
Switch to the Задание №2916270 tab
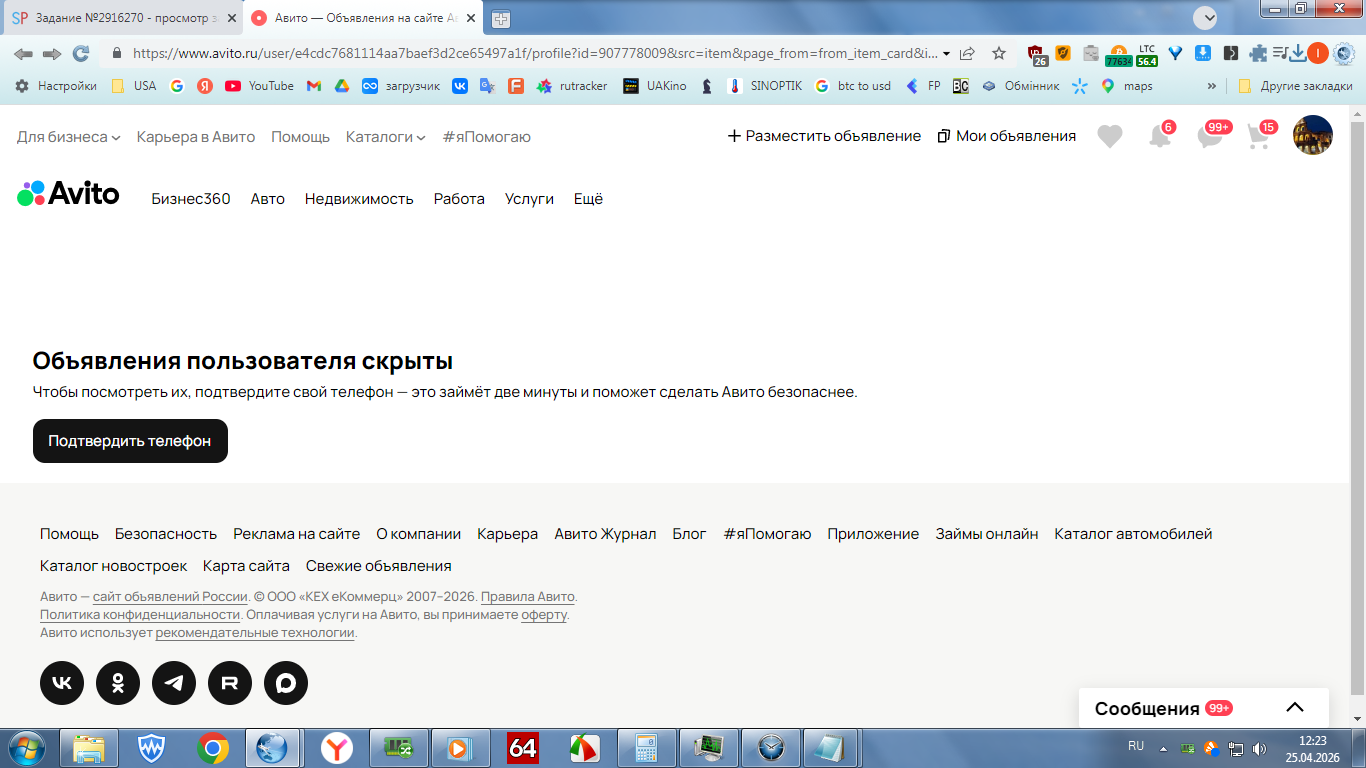(x=123, y=18)
